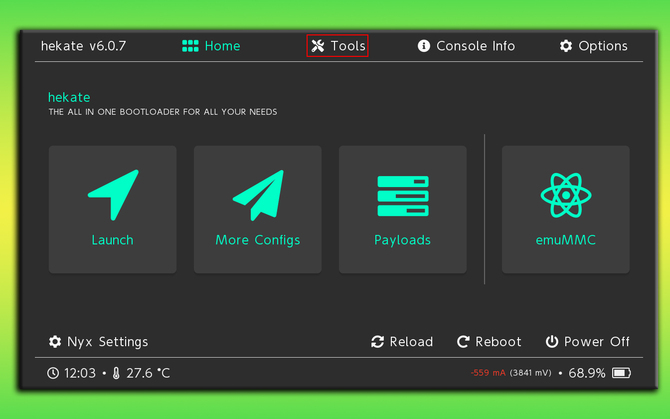Click the 68.9% battery percentage

[x=587, y=373]
